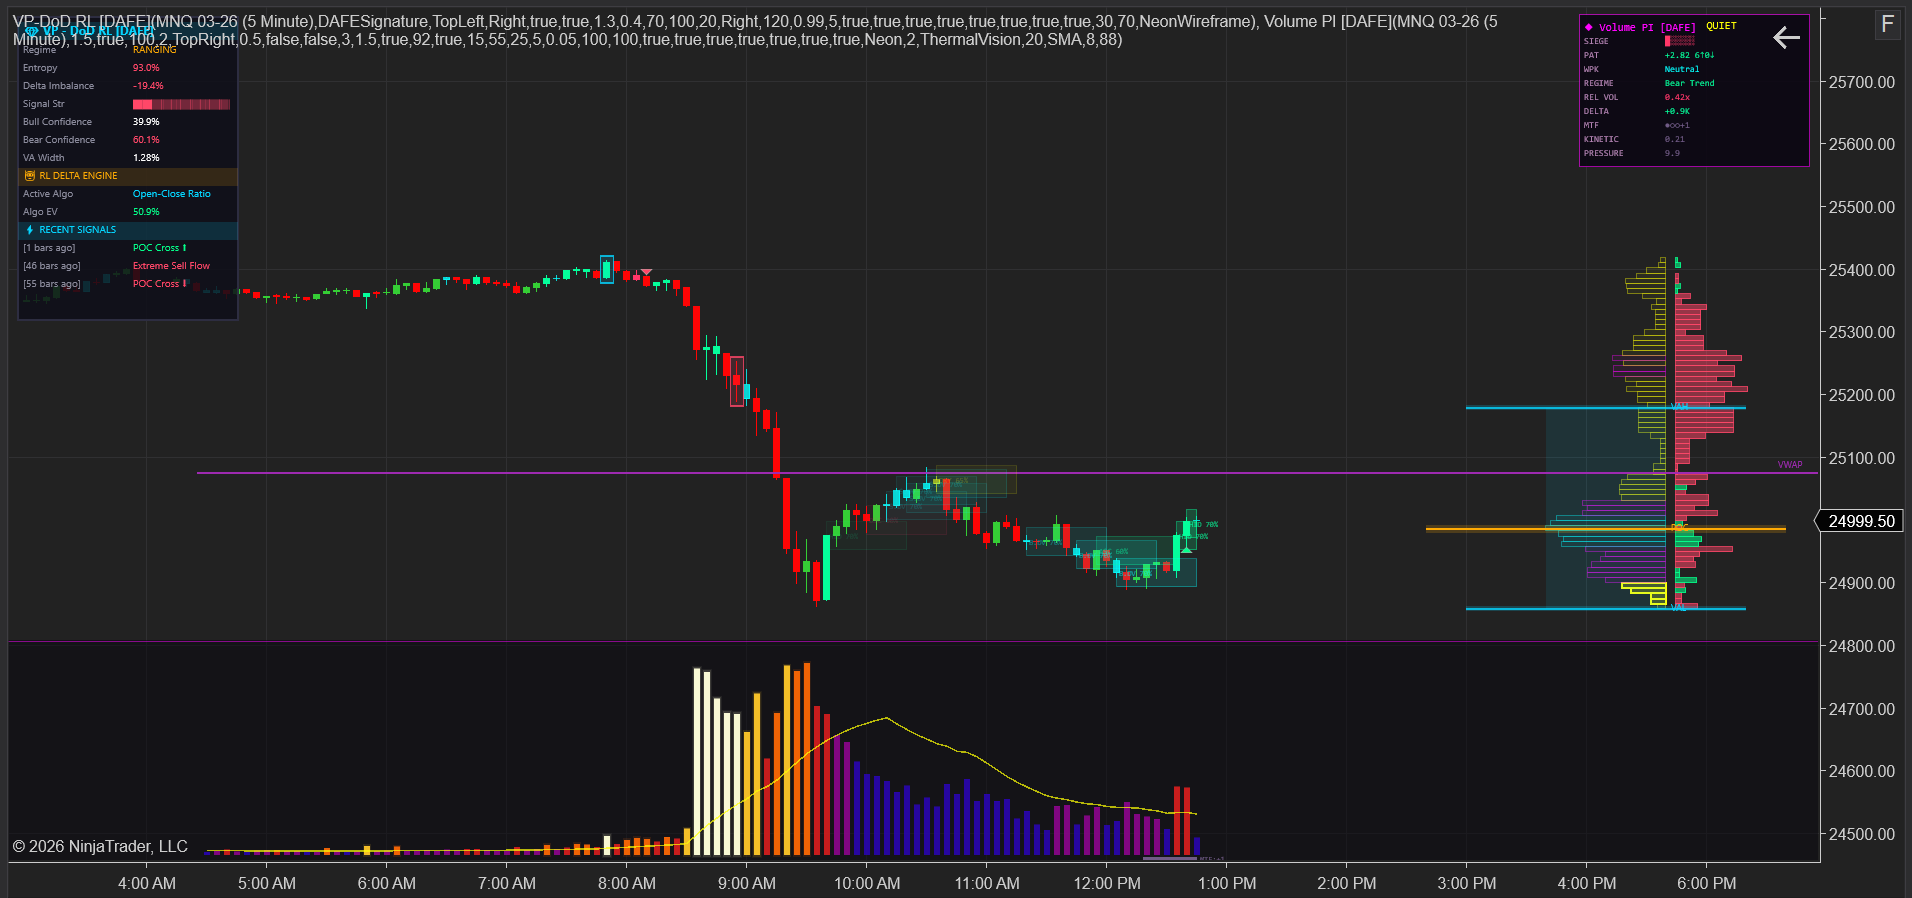This screenshot has height=898, width=1912.
Task: Click the pink-outlined candle box in the sell-off
Action: [x=736, y=381]
